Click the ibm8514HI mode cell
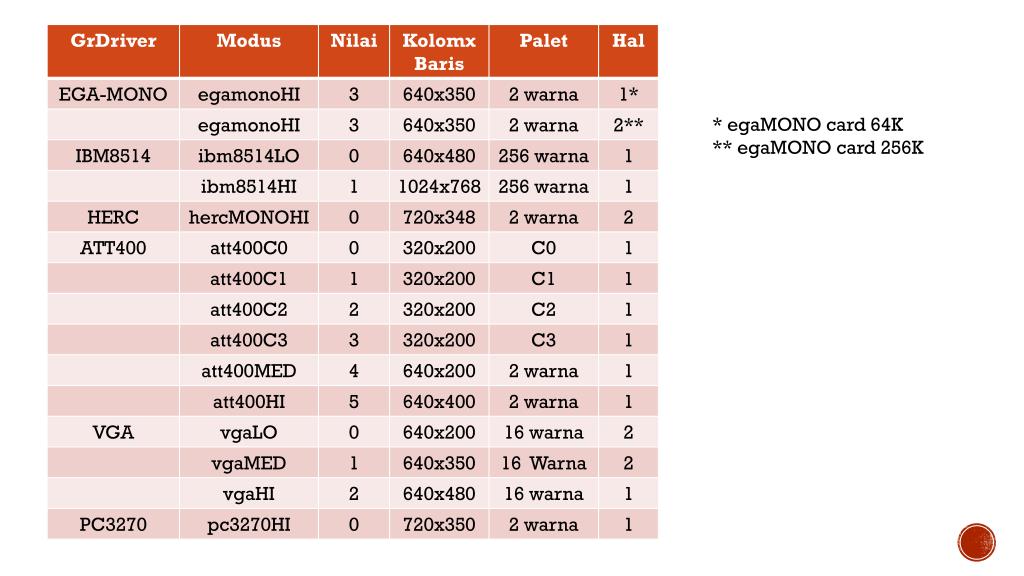This screenshot has width=1024, height=576. click(x=249, y=186)
